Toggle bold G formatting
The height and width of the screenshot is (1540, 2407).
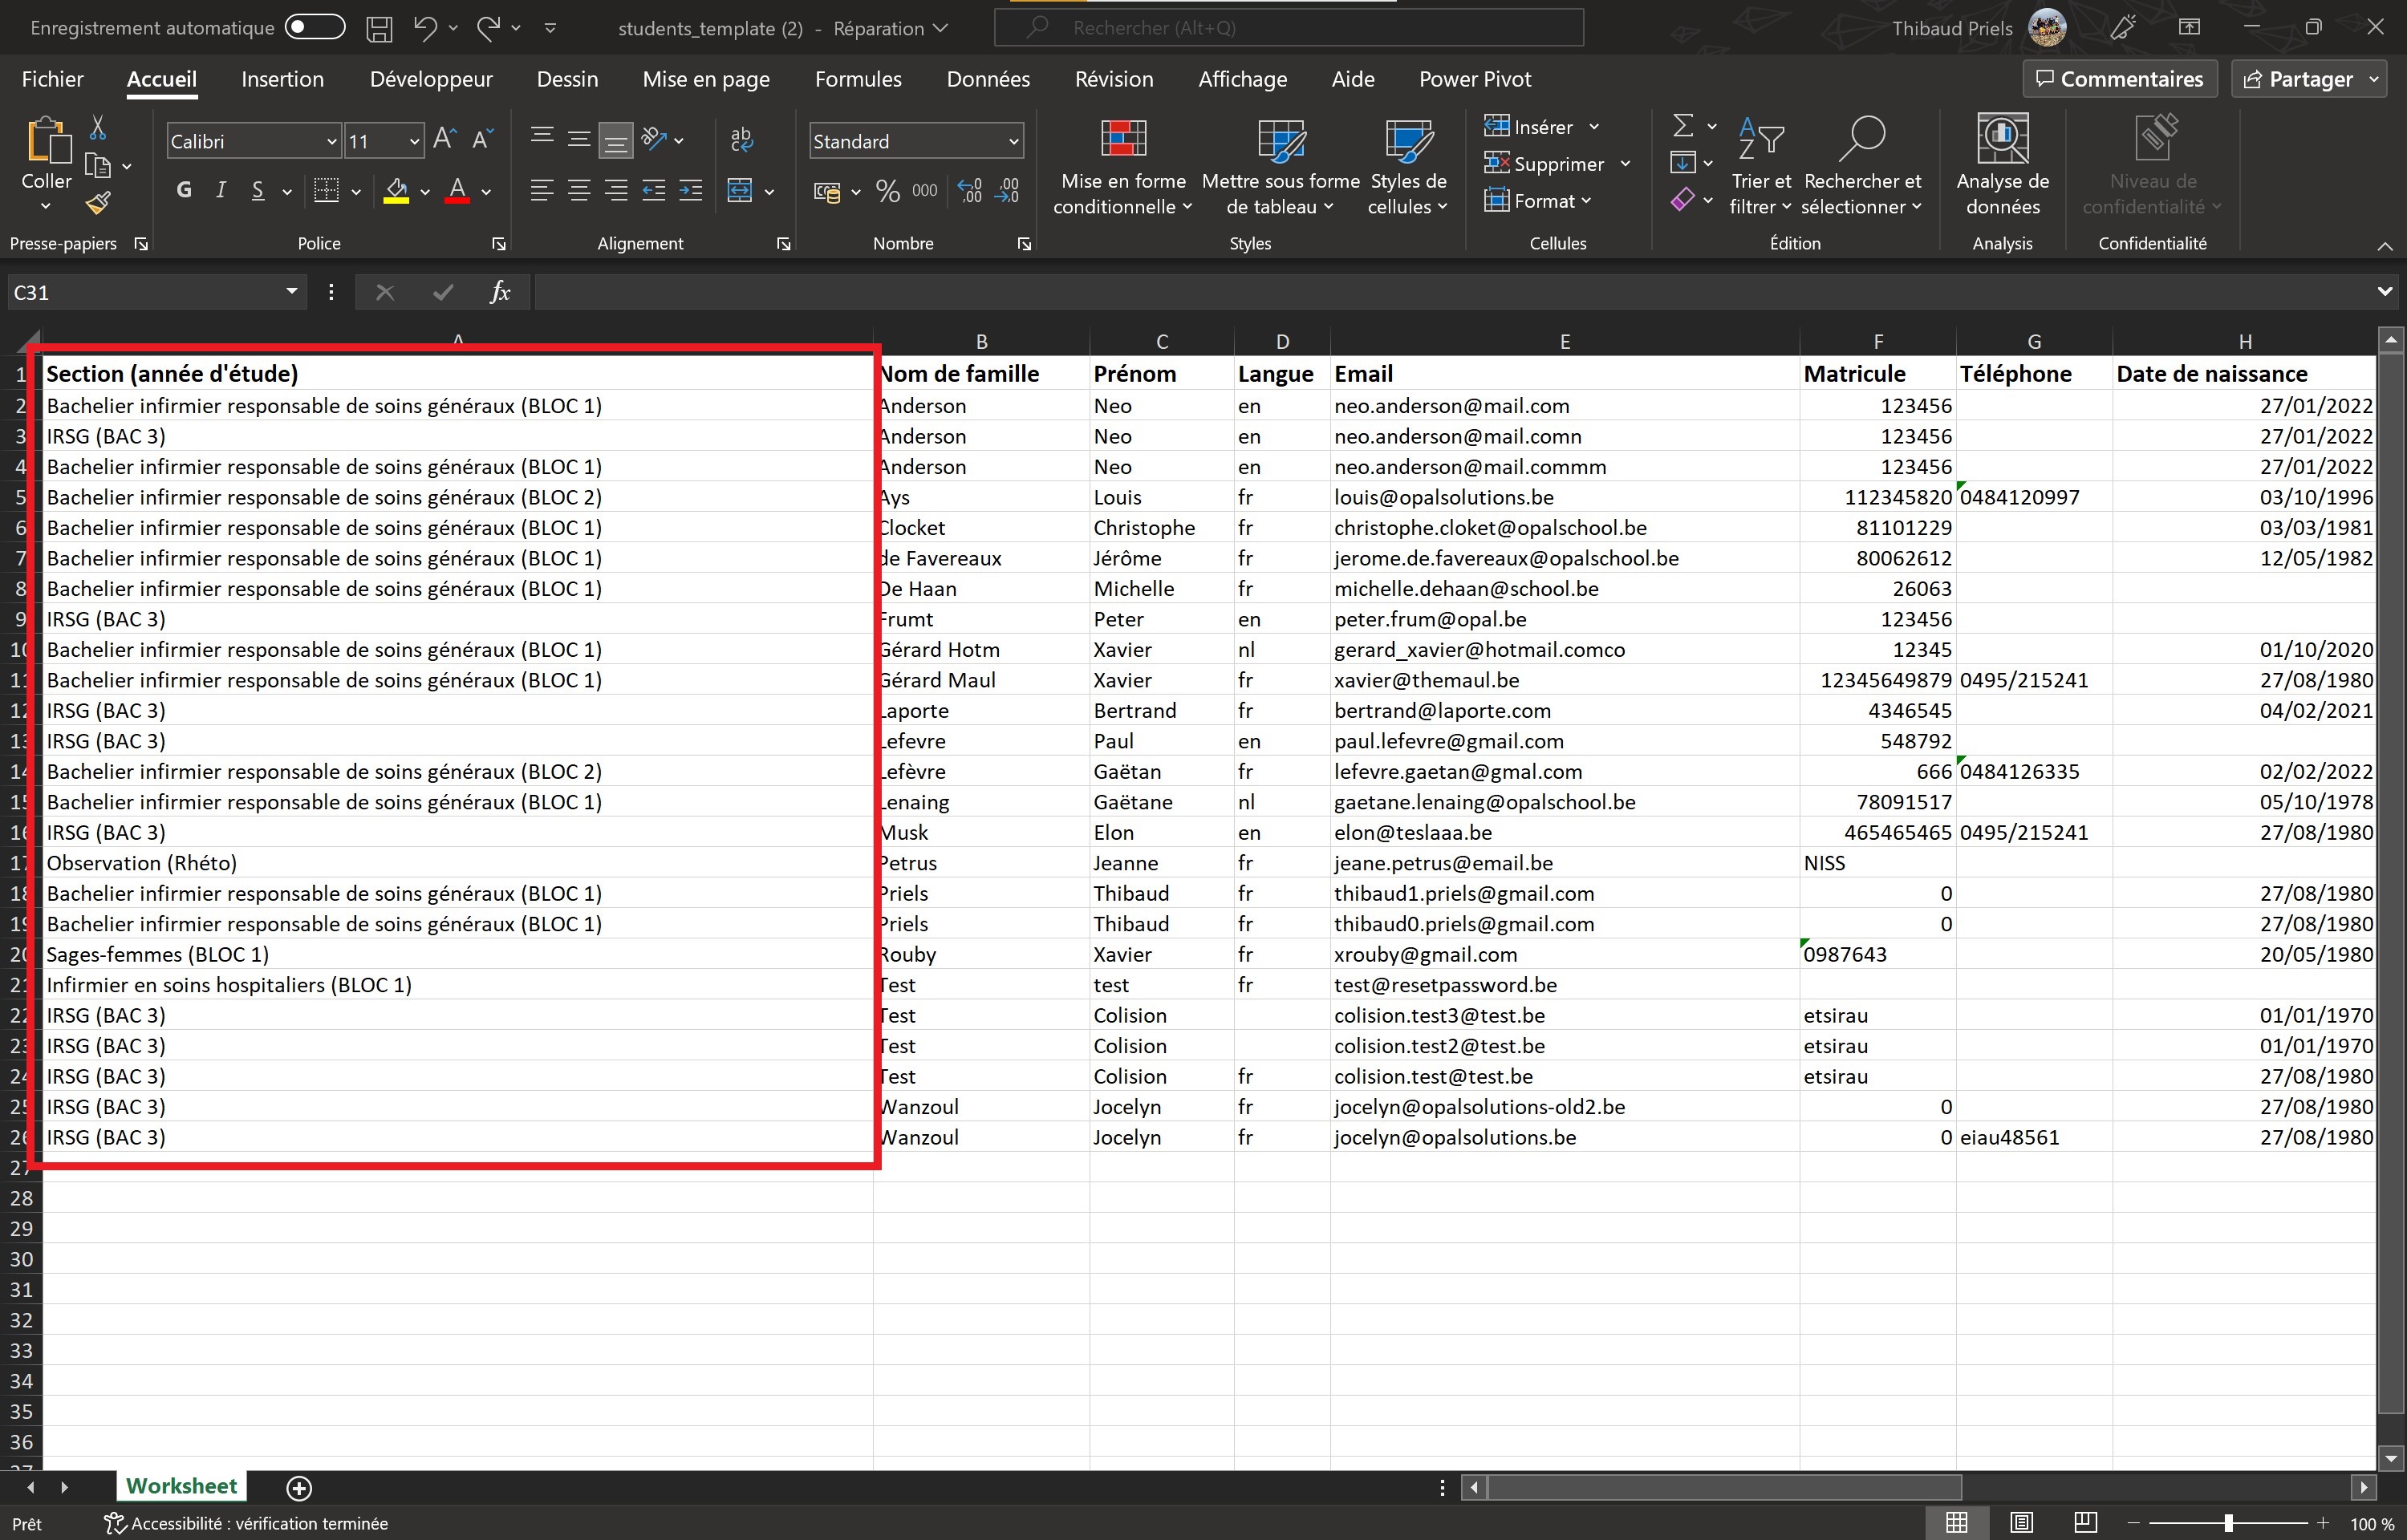point(184,190)
